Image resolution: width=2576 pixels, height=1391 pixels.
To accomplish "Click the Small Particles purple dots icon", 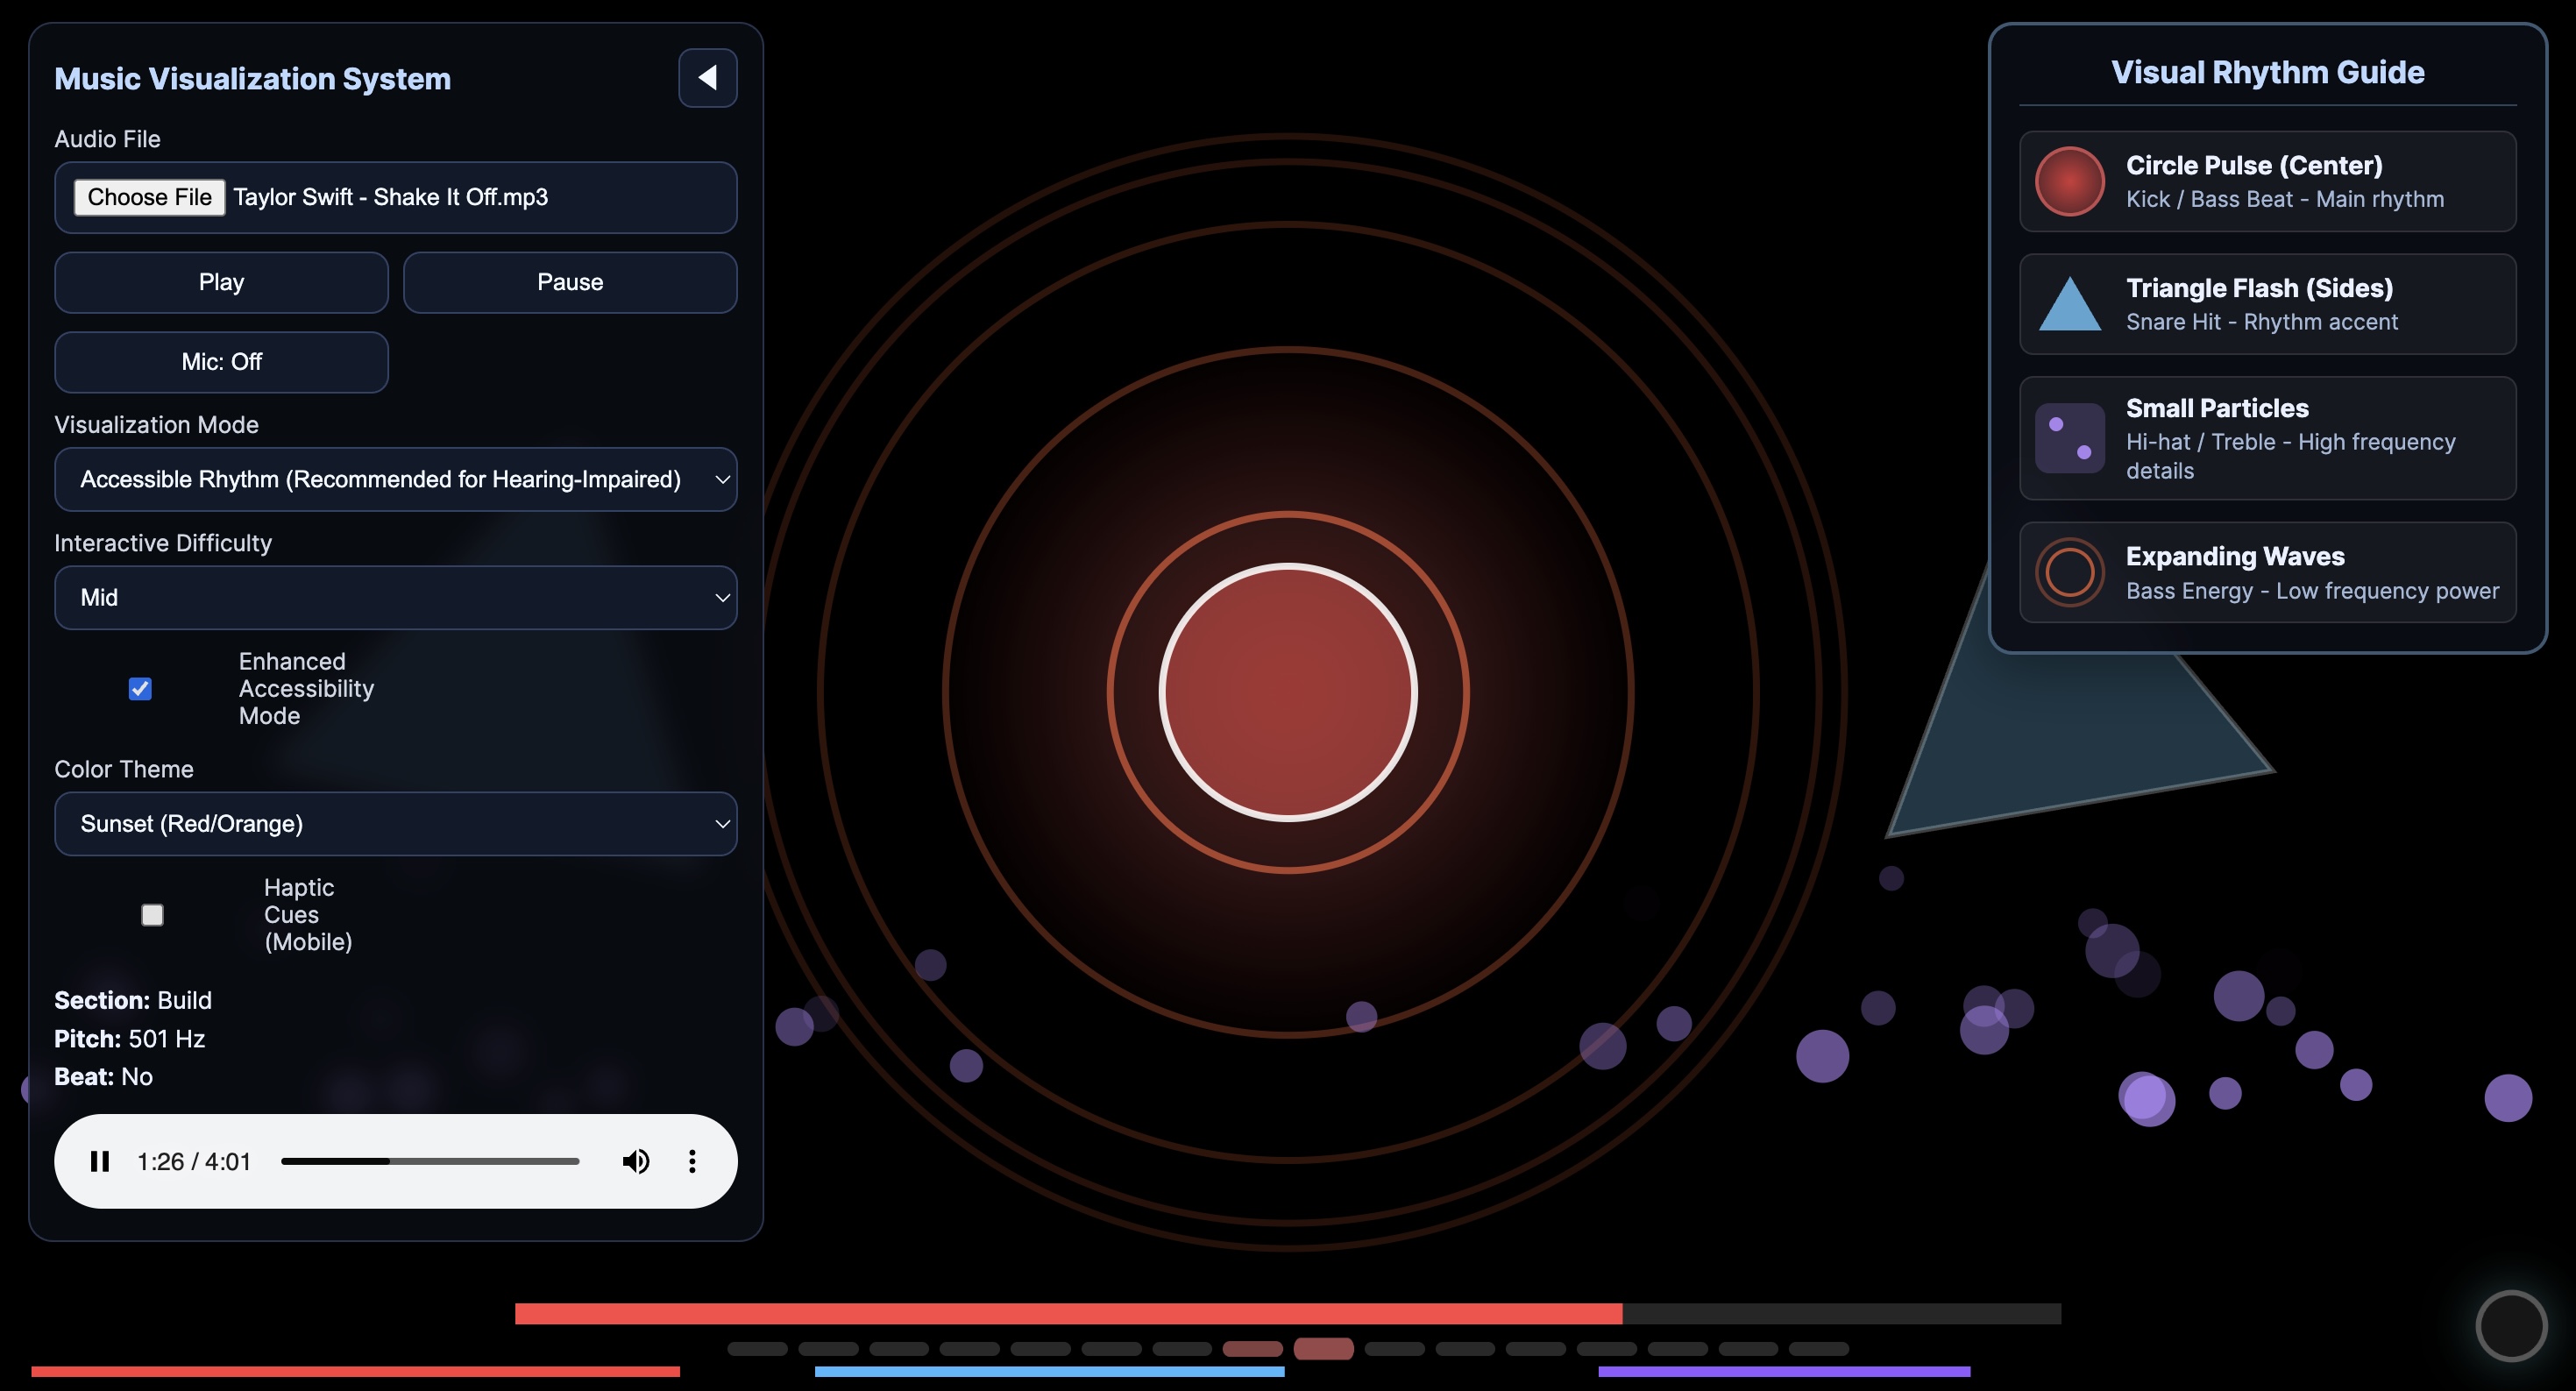I will coord(2069,438).
